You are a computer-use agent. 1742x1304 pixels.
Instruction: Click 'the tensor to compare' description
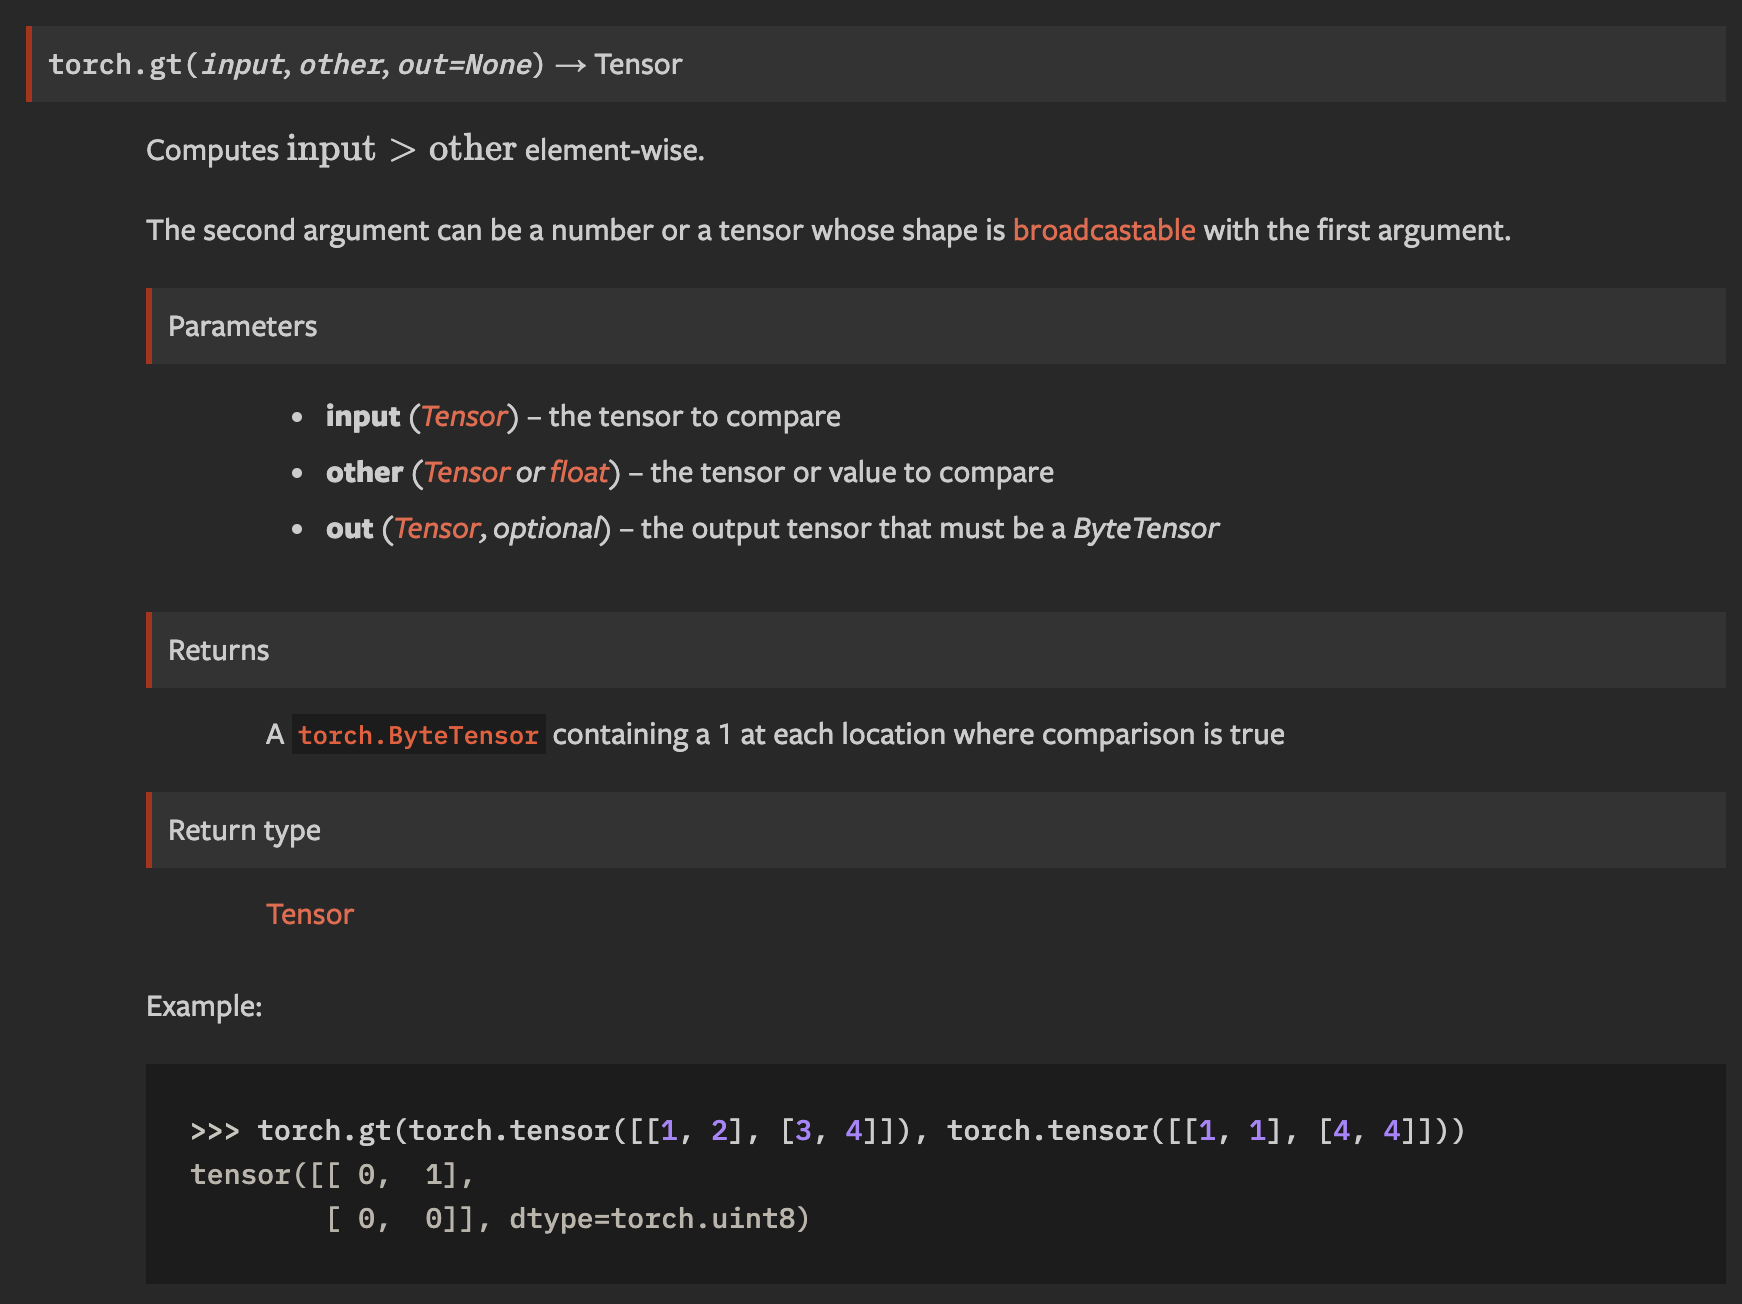(694, 416)
